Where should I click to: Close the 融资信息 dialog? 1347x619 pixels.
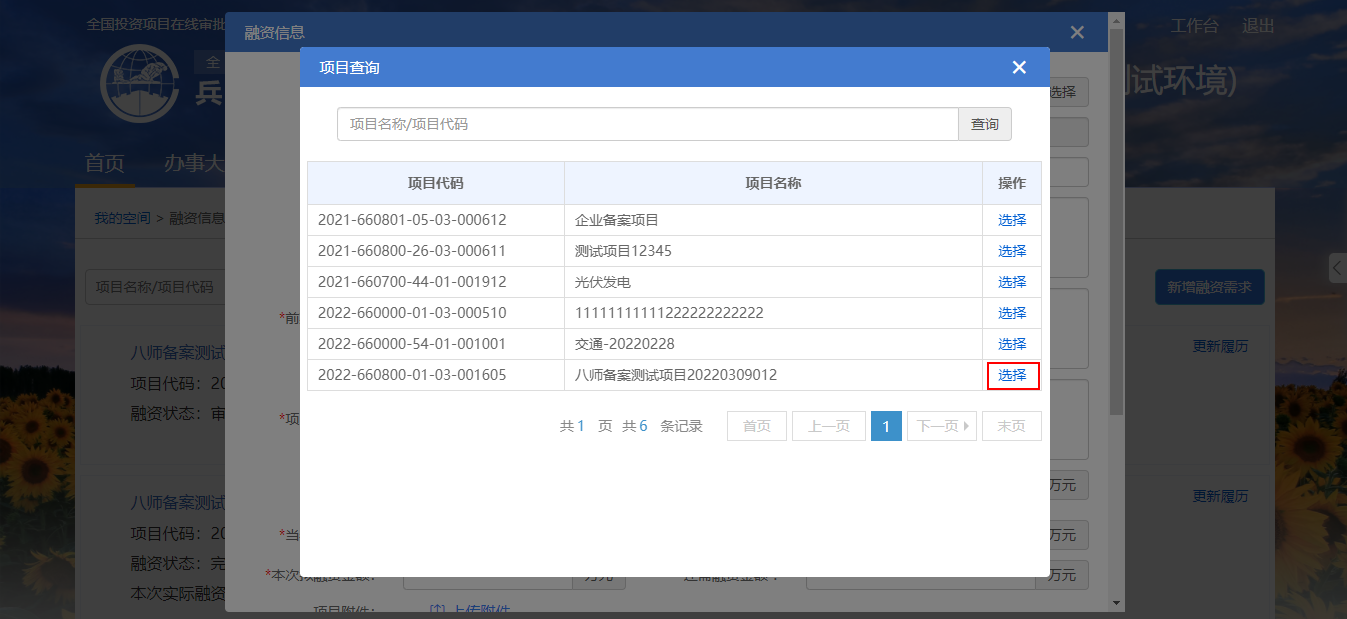1077,32
